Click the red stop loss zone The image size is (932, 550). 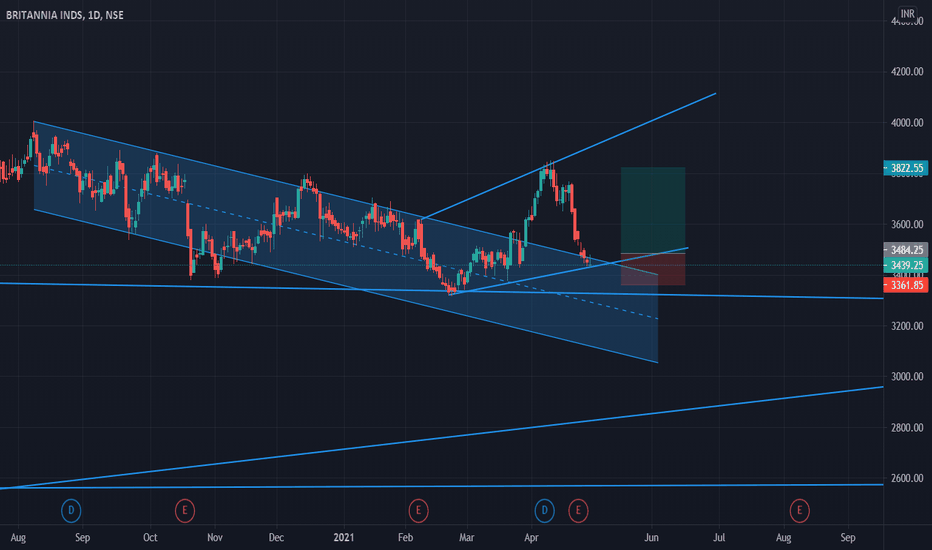pyautogui.click(x=653, y=269)
